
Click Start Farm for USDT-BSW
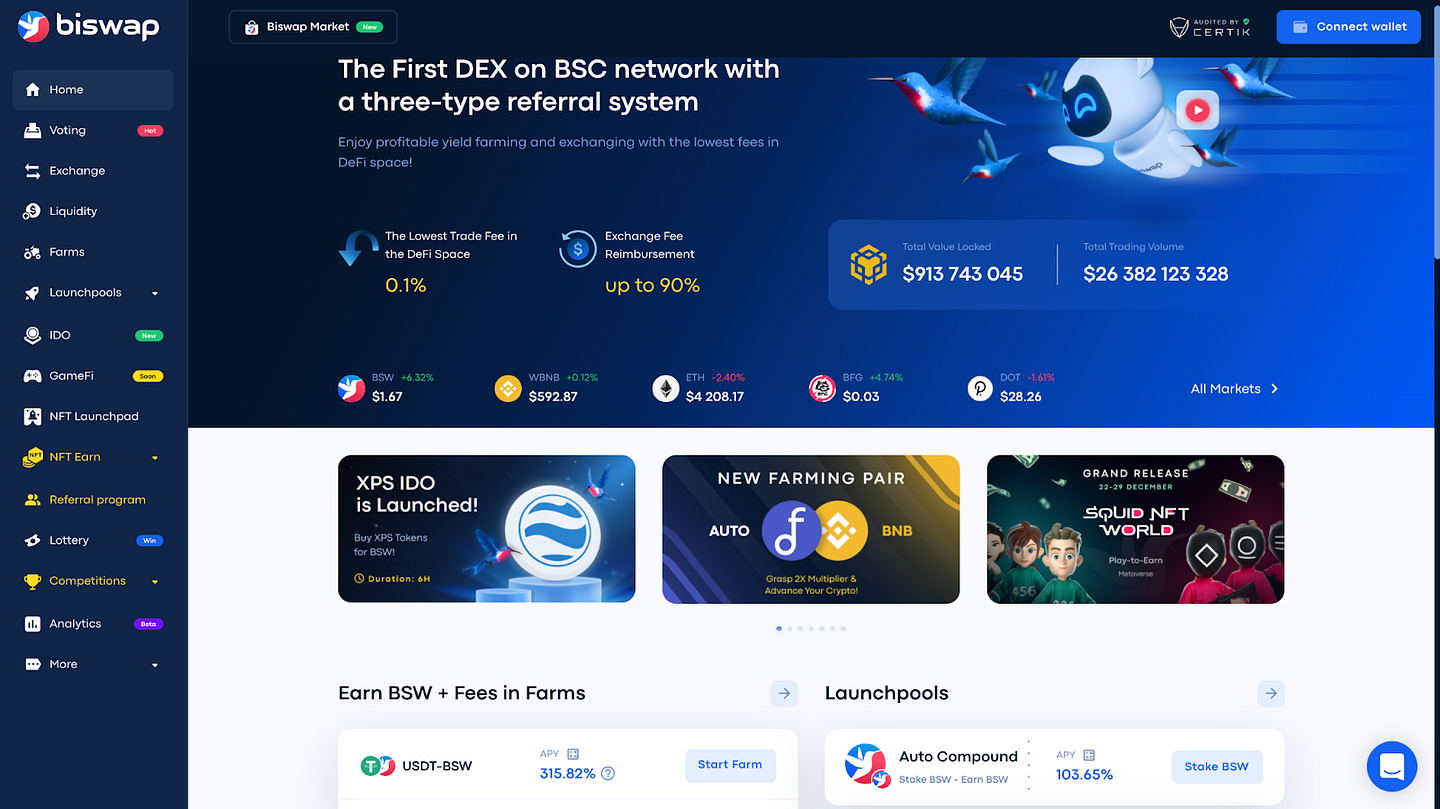click(x=730, y=765)
